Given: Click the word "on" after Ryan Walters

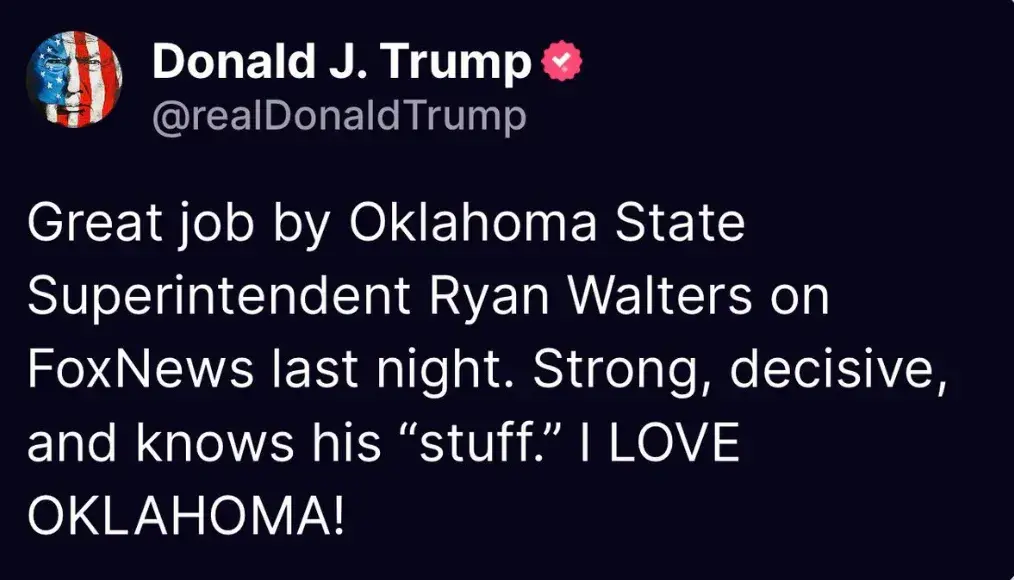Looking at the screenshot, I should pos(798,299).
